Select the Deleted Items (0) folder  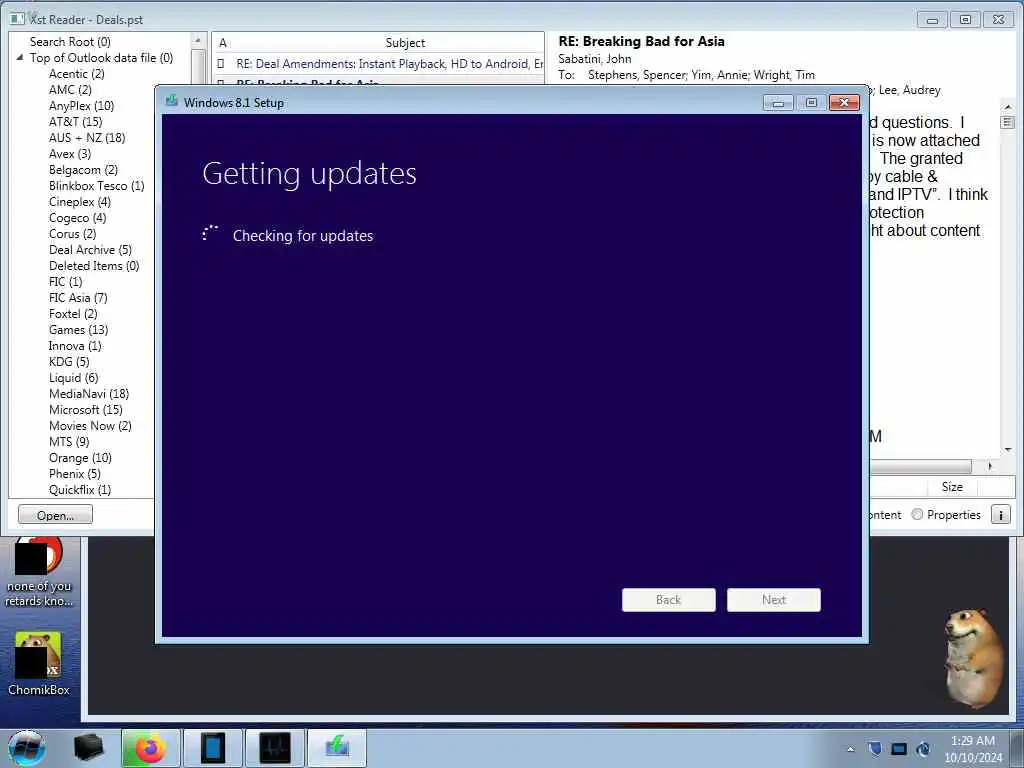pos(94,266)
